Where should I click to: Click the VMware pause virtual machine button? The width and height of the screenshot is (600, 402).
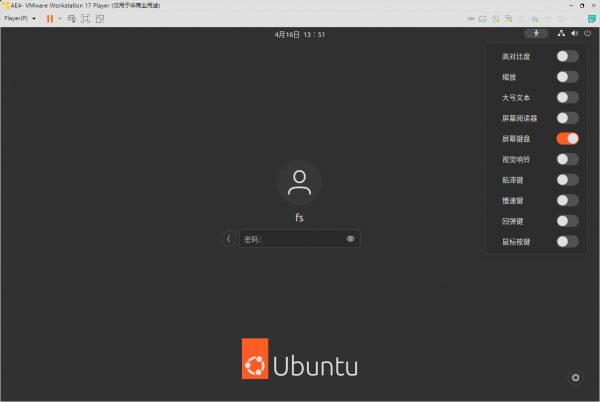pyautogui.click(x=49, y=18)
